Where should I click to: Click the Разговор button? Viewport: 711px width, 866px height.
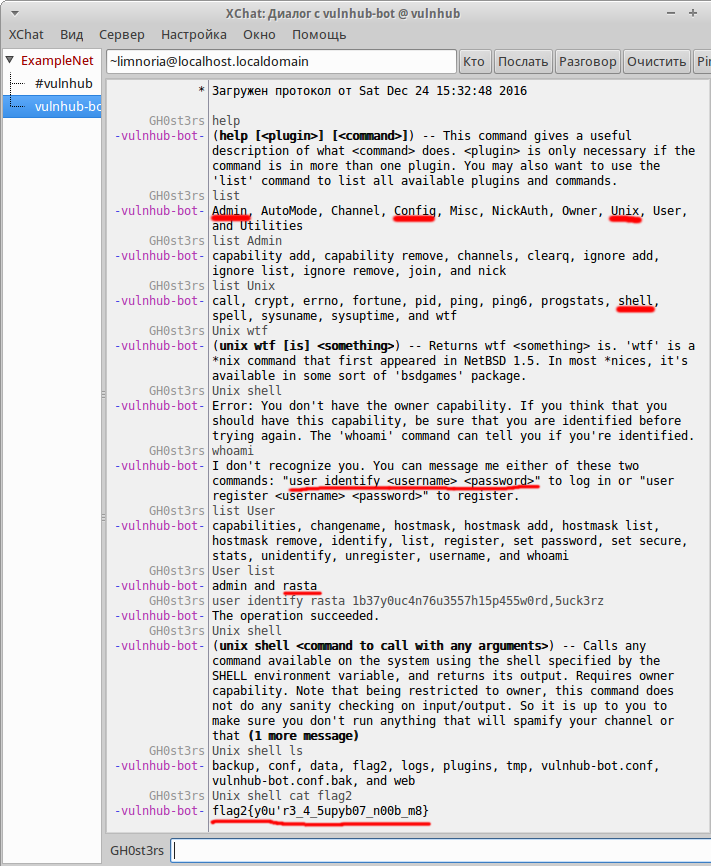(x=587, y=61)
